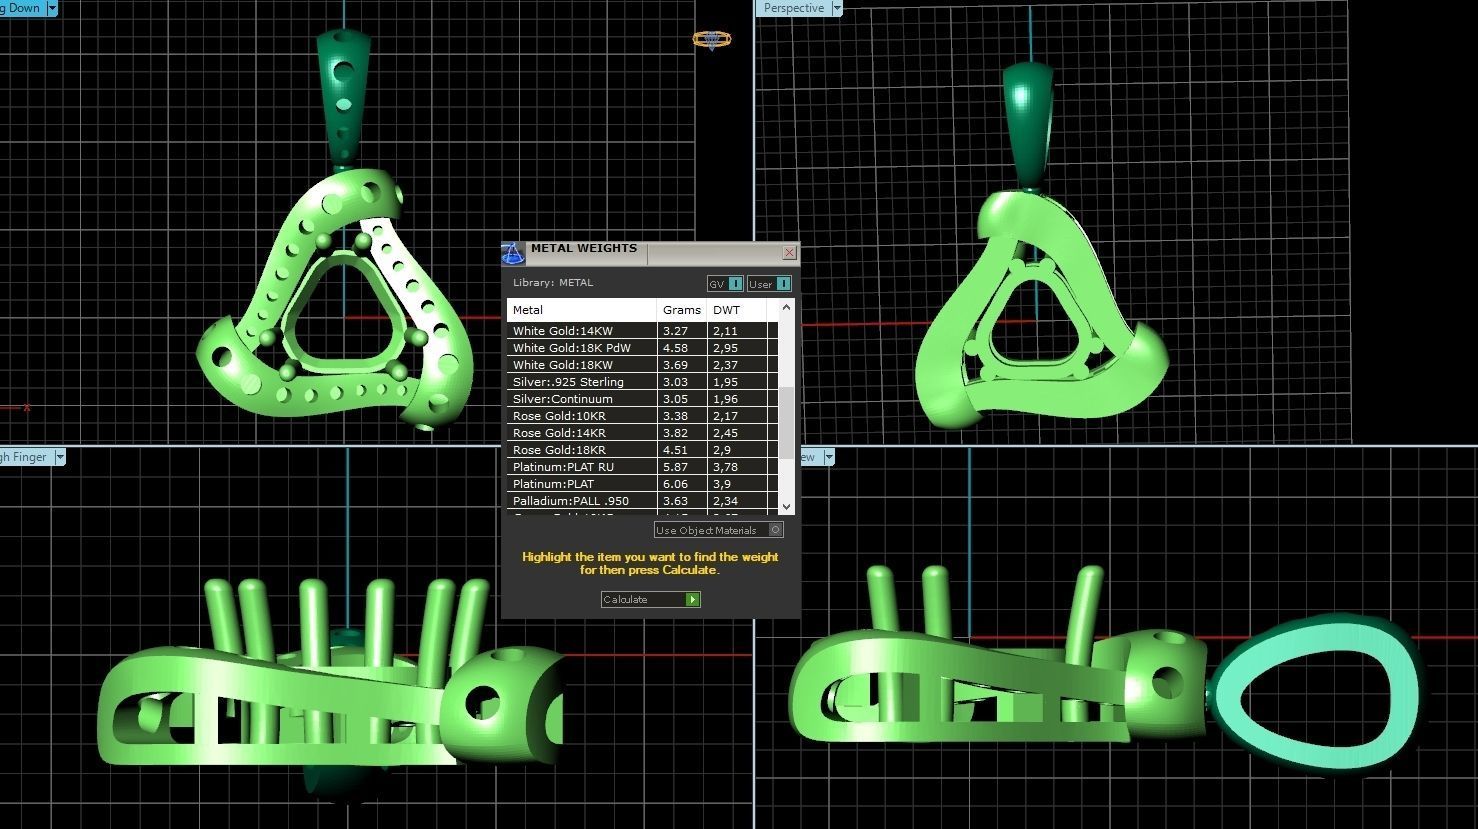1478x829 pixels.
Task: Open the Perspective viewport dropdown
Action: [x=837, y=8]
